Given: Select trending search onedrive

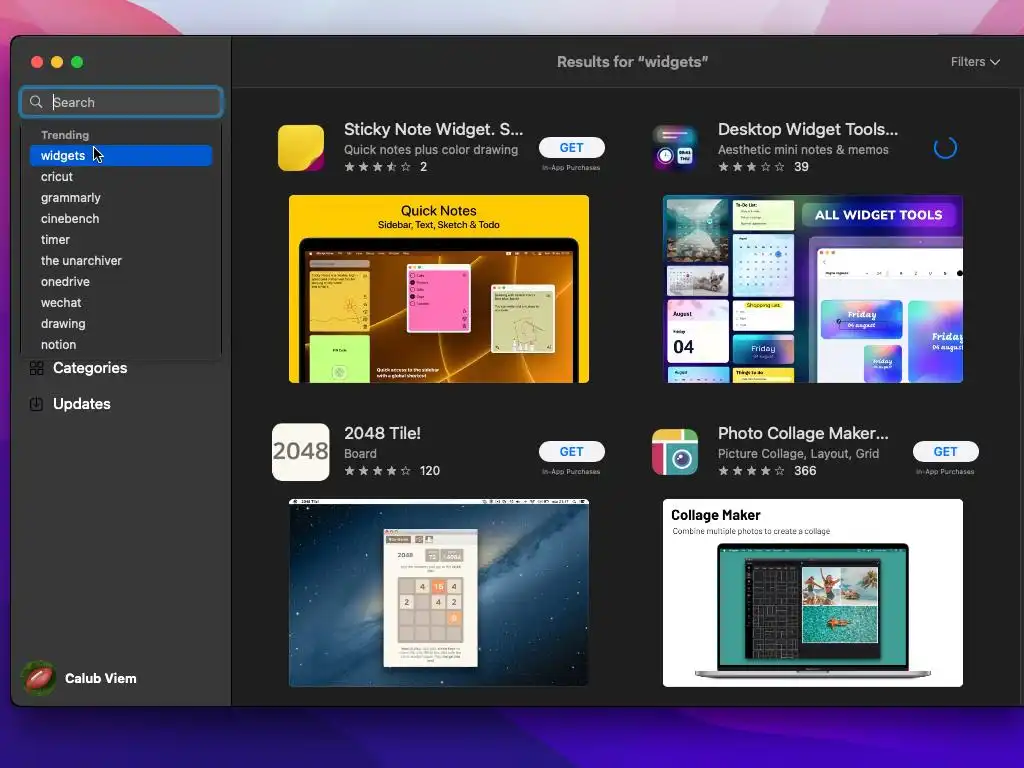Looking at the screenshot, I should tap(121, 281).
